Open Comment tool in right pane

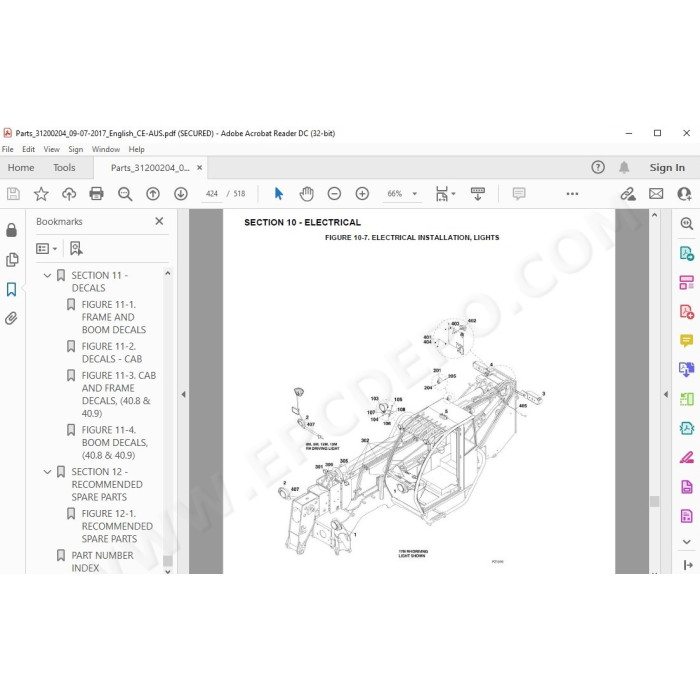click(x=687, y=341)
